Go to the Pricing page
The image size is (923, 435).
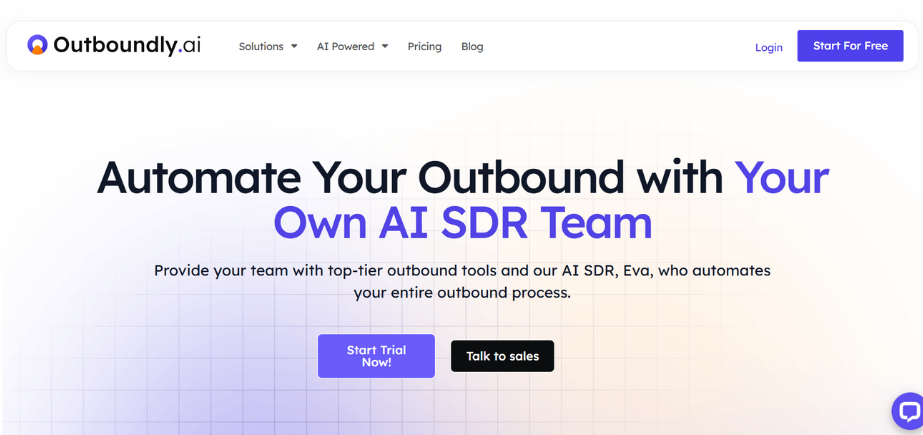click(424, 47)
